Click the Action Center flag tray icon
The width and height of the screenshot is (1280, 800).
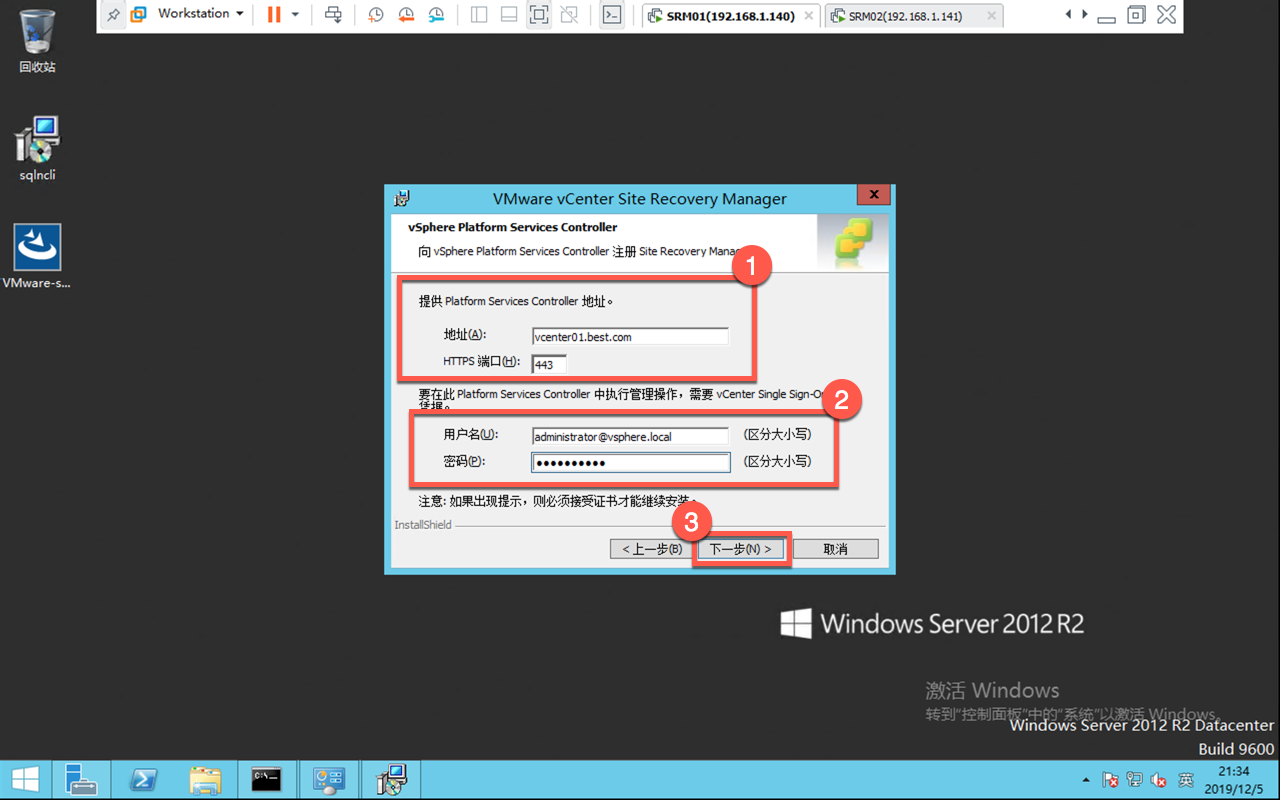[1110, 780]
